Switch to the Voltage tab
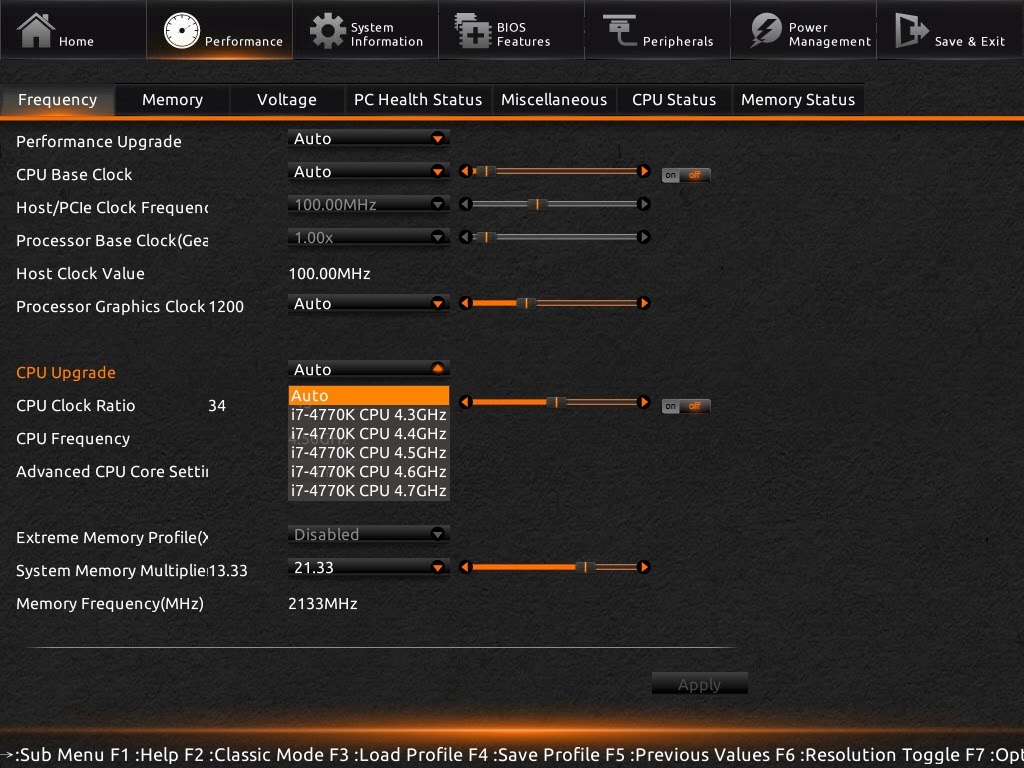1024x768 pixels. tap(287, 100)
